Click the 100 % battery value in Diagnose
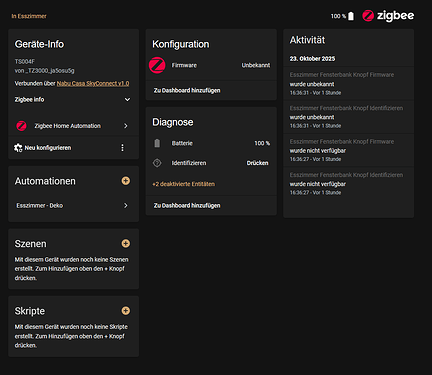Image resolution: width=432 pixels, height=375 pixels. pos(262,143)
